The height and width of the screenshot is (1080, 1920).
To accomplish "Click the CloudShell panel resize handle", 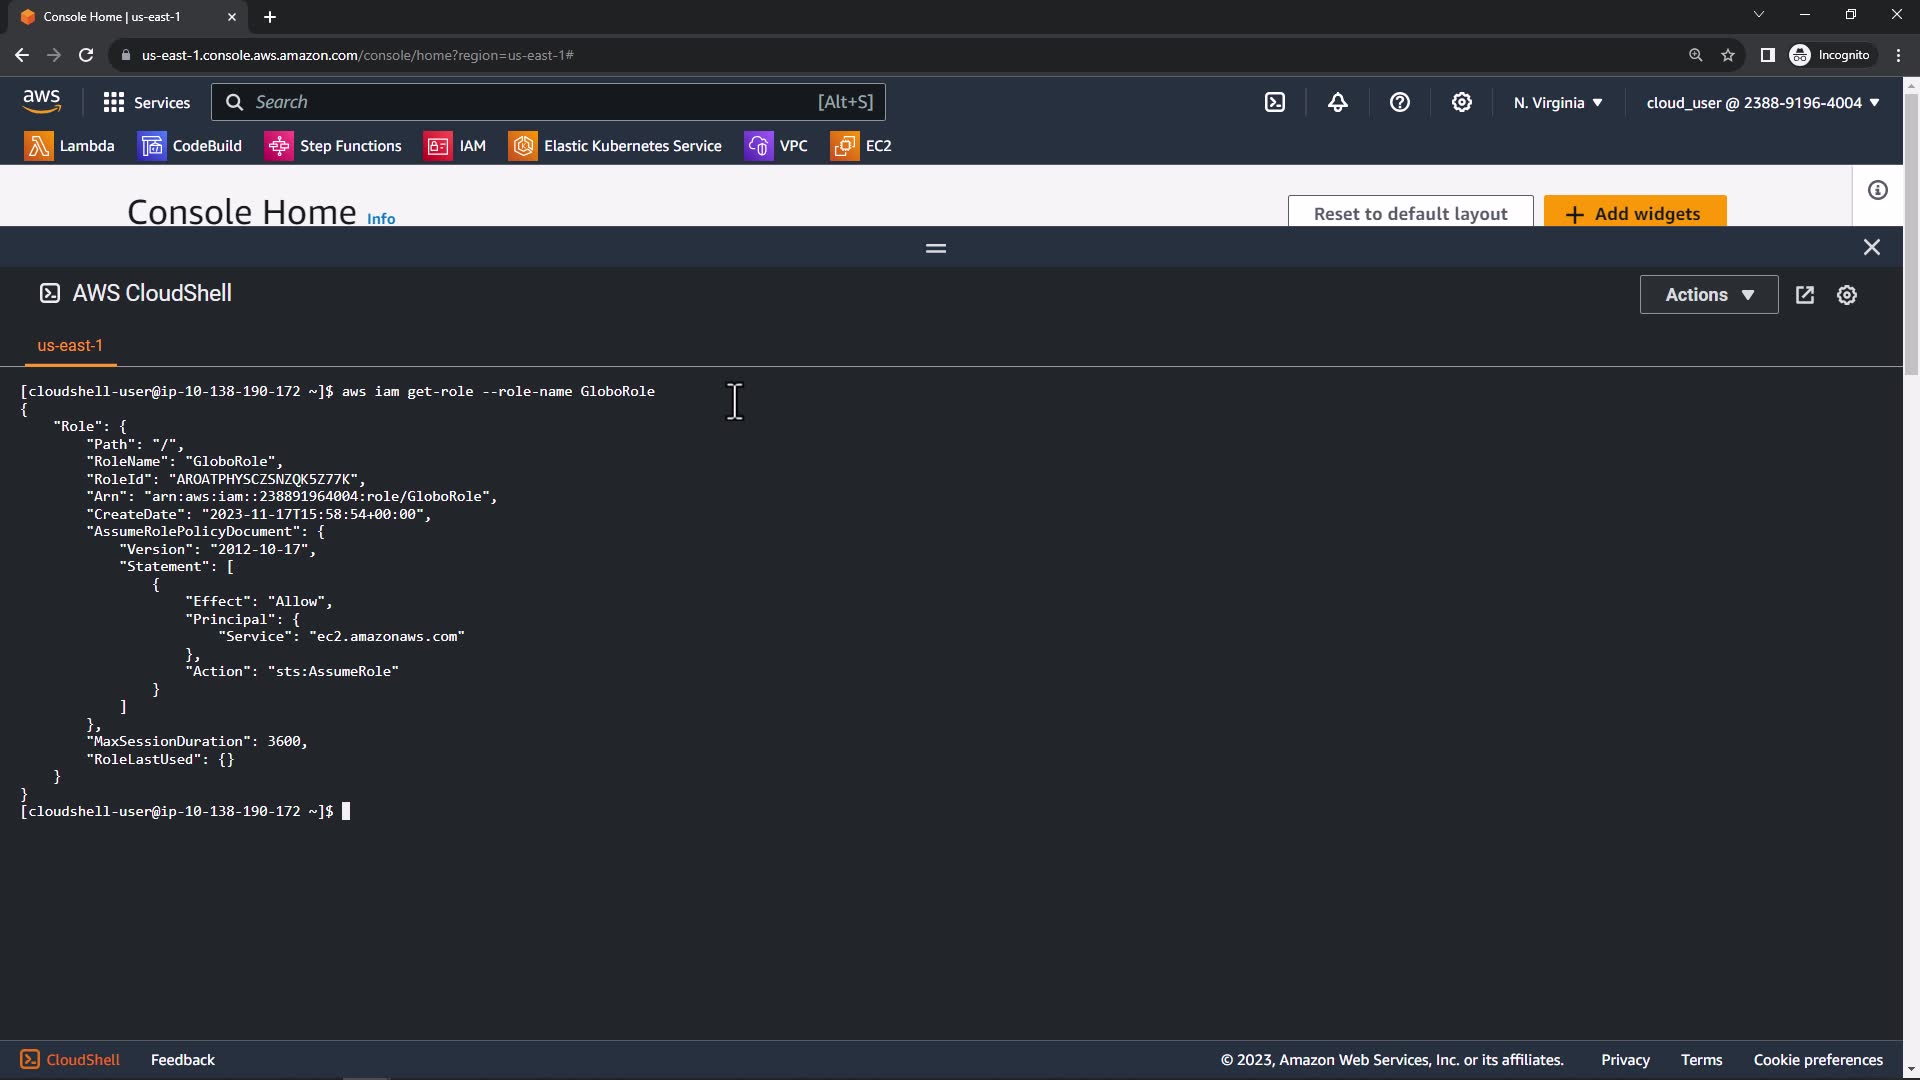I will [935, 248].
